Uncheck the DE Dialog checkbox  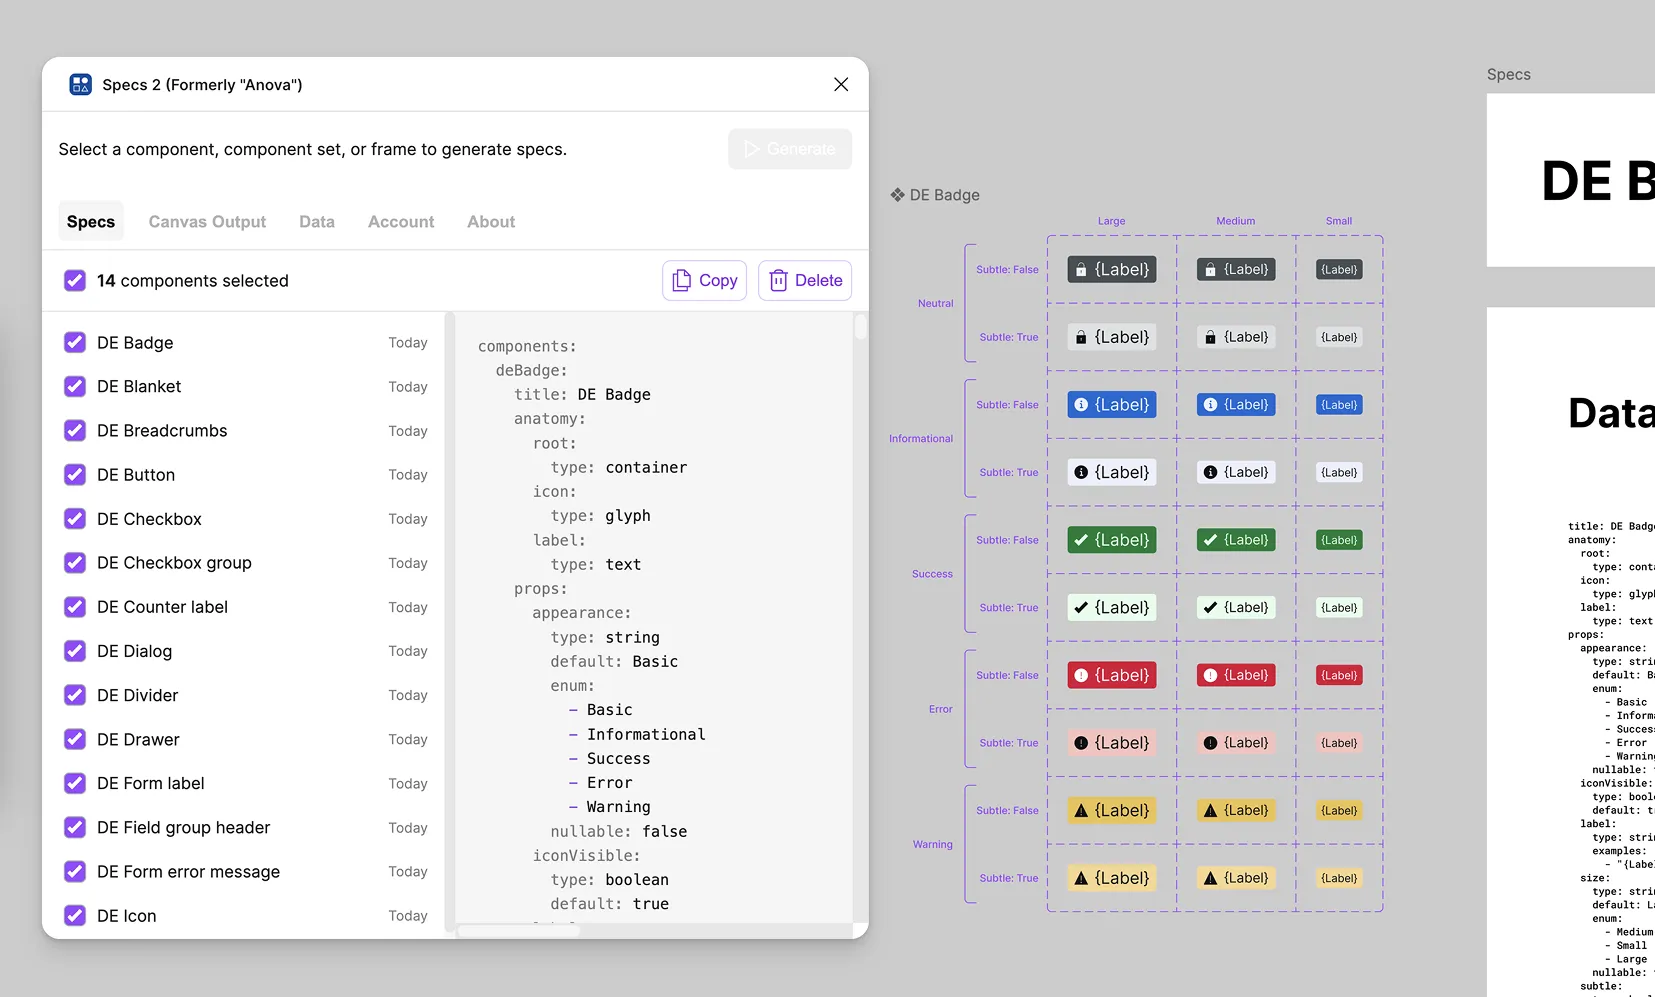75,651
